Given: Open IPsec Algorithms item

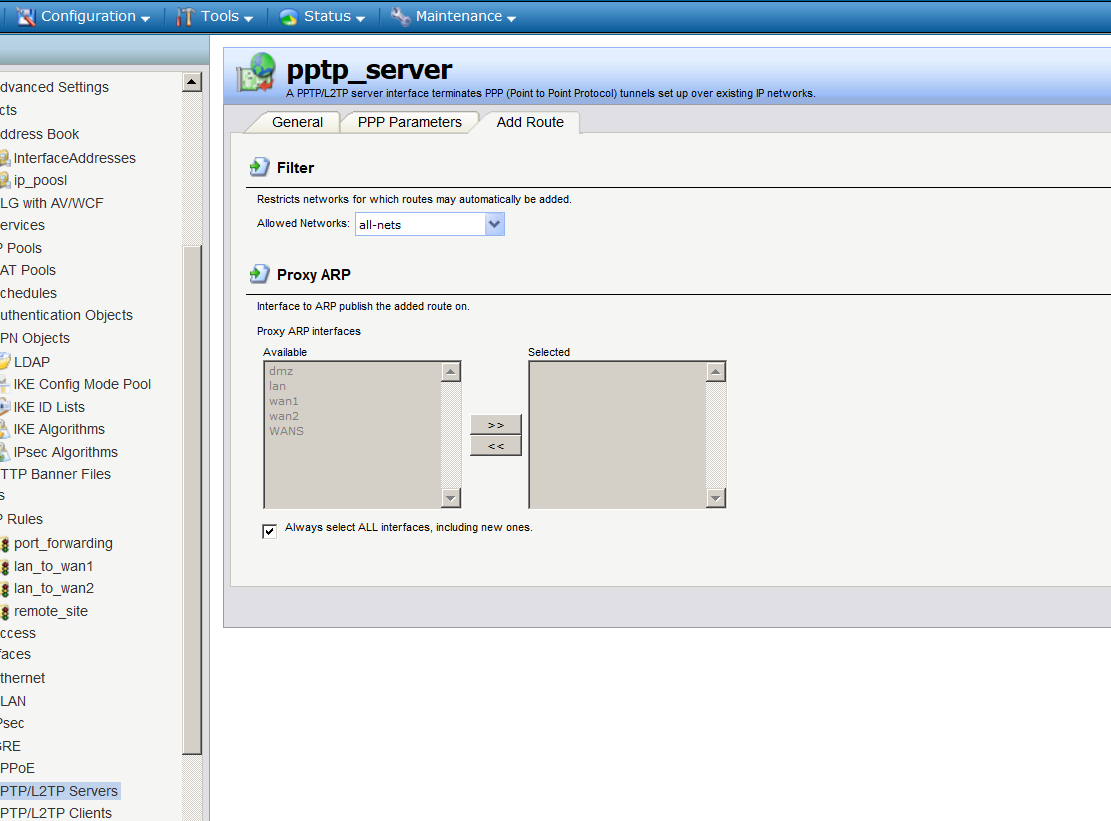Looking at the screenshot, I should [x=65, y=452].
